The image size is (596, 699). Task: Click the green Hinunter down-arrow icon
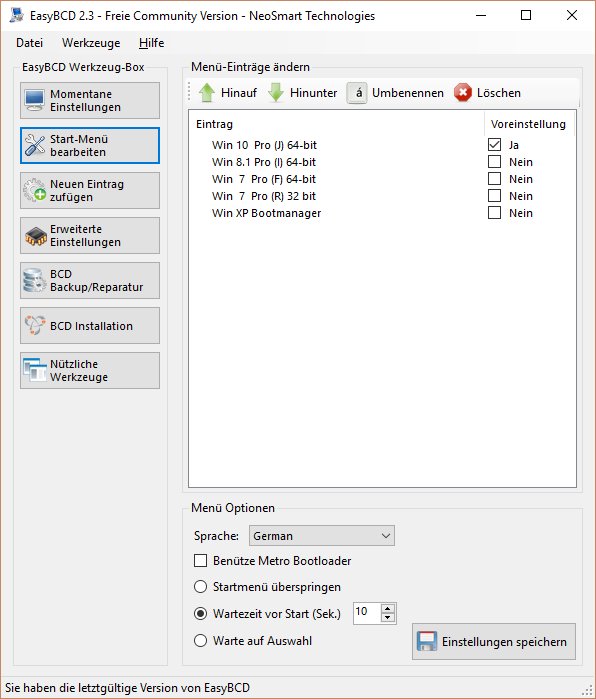276,93
